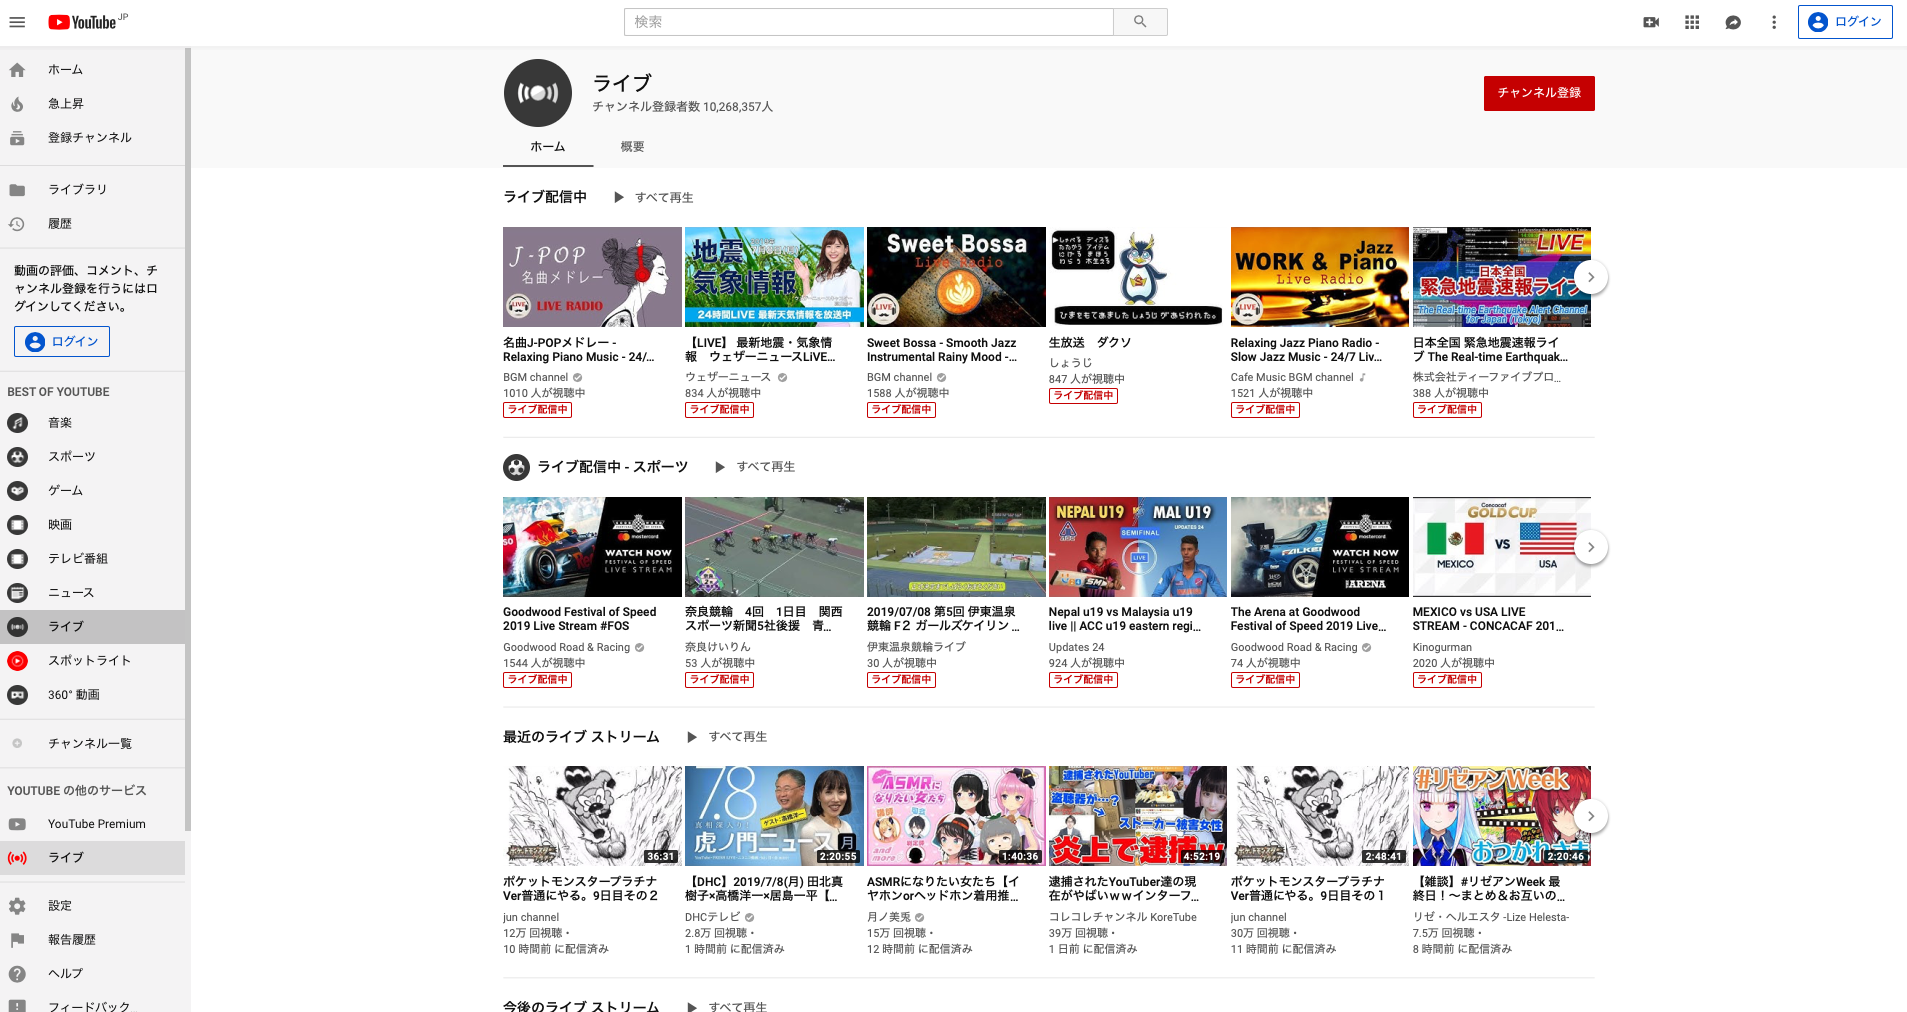
Task: Open the messages share icon
Action: [1733, 22]
